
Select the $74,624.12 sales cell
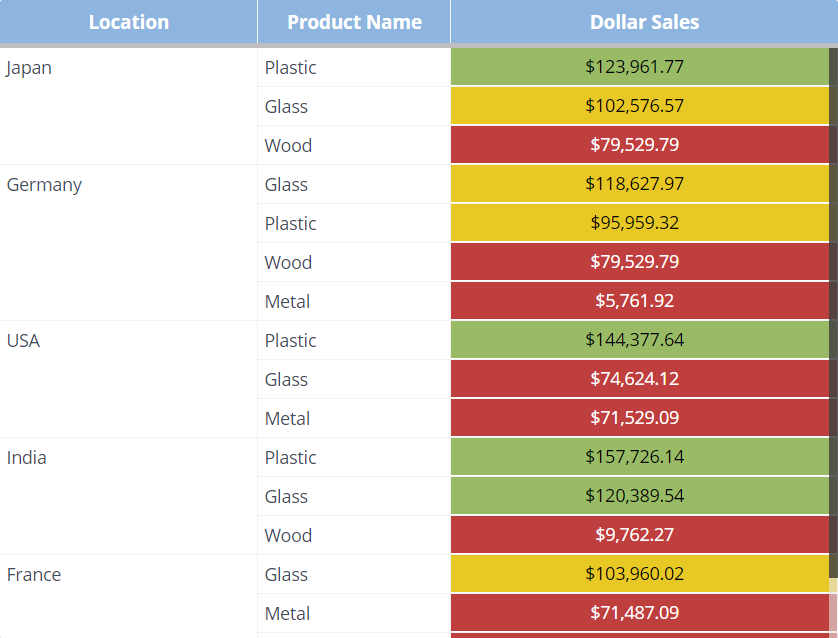point(640,379)
